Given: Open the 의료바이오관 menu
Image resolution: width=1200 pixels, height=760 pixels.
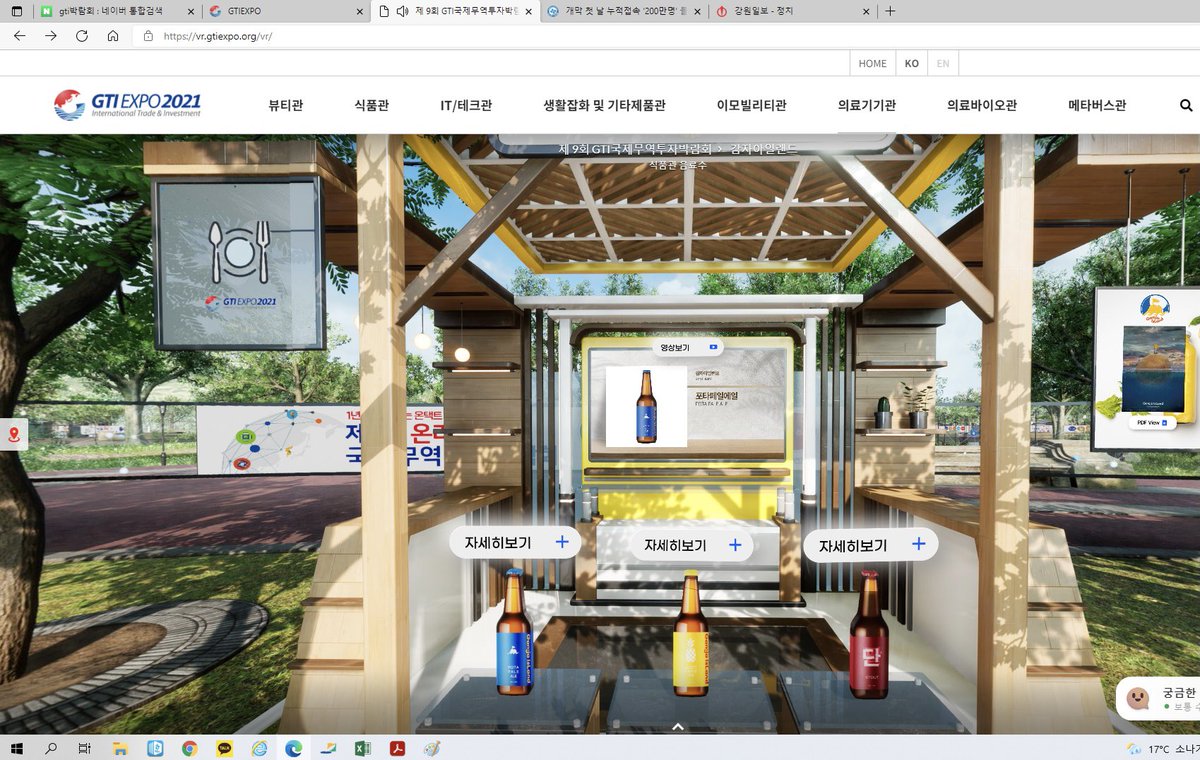Looking at the screenshot, I should pos(982,105).
